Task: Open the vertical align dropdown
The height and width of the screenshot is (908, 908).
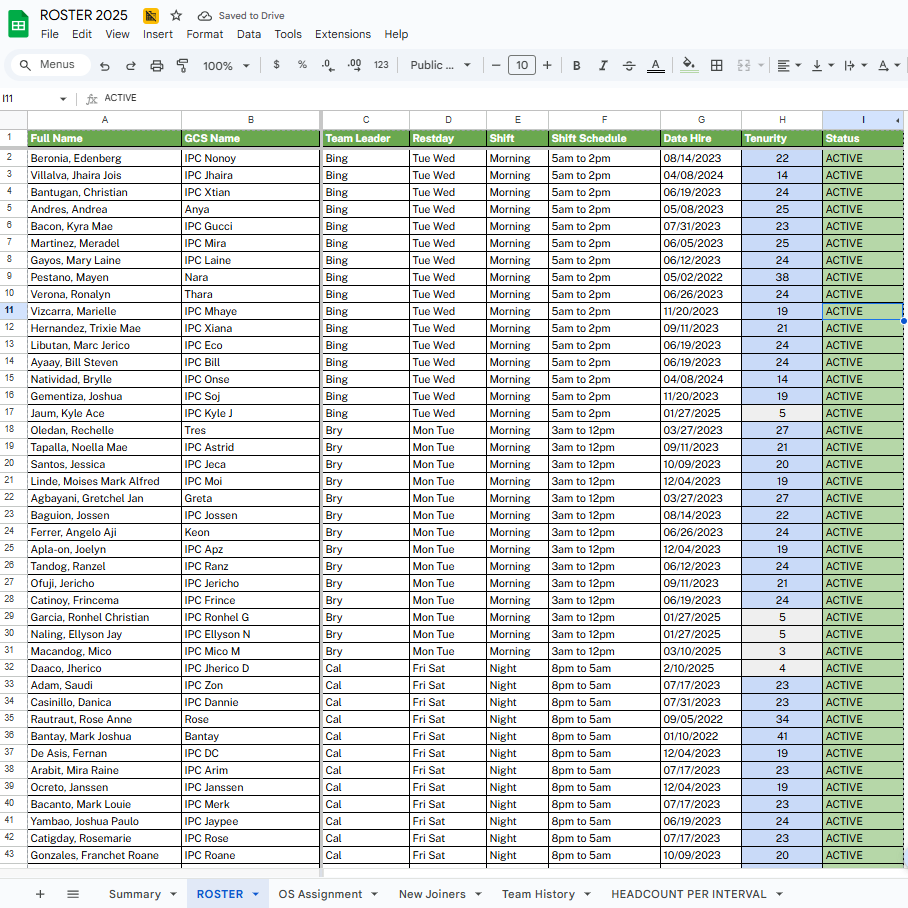Action: (x=822, y=65)
